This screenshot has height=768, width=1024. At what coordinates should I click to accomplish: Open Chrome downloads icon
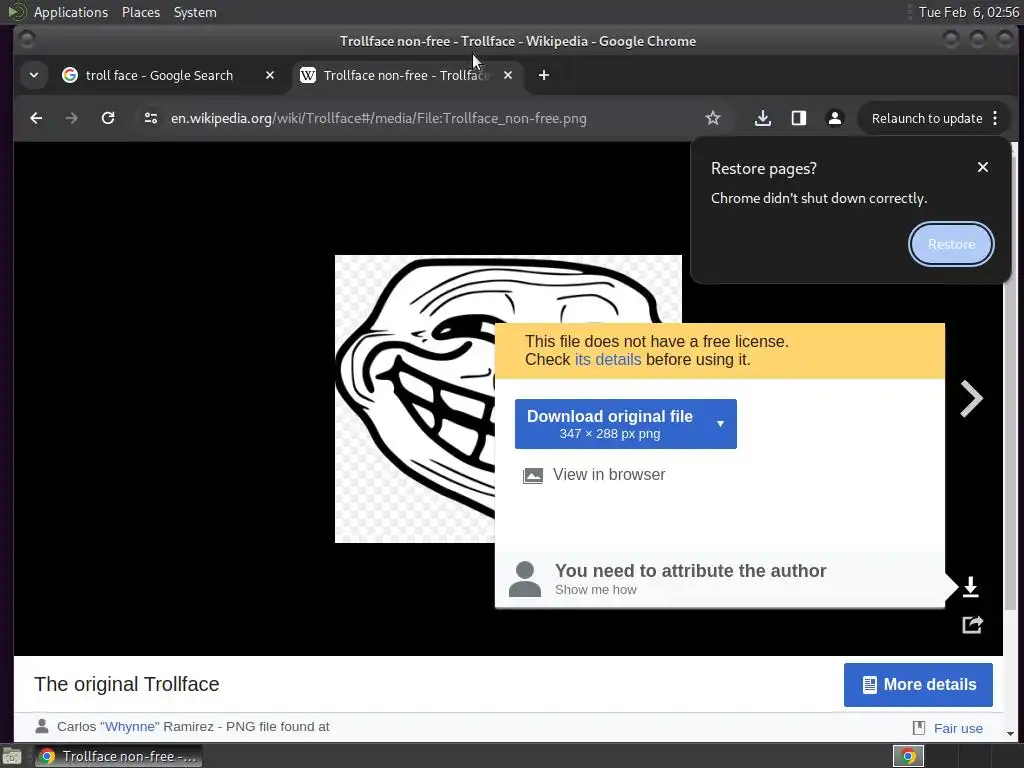pyautogui.click(x=762, y=118)
